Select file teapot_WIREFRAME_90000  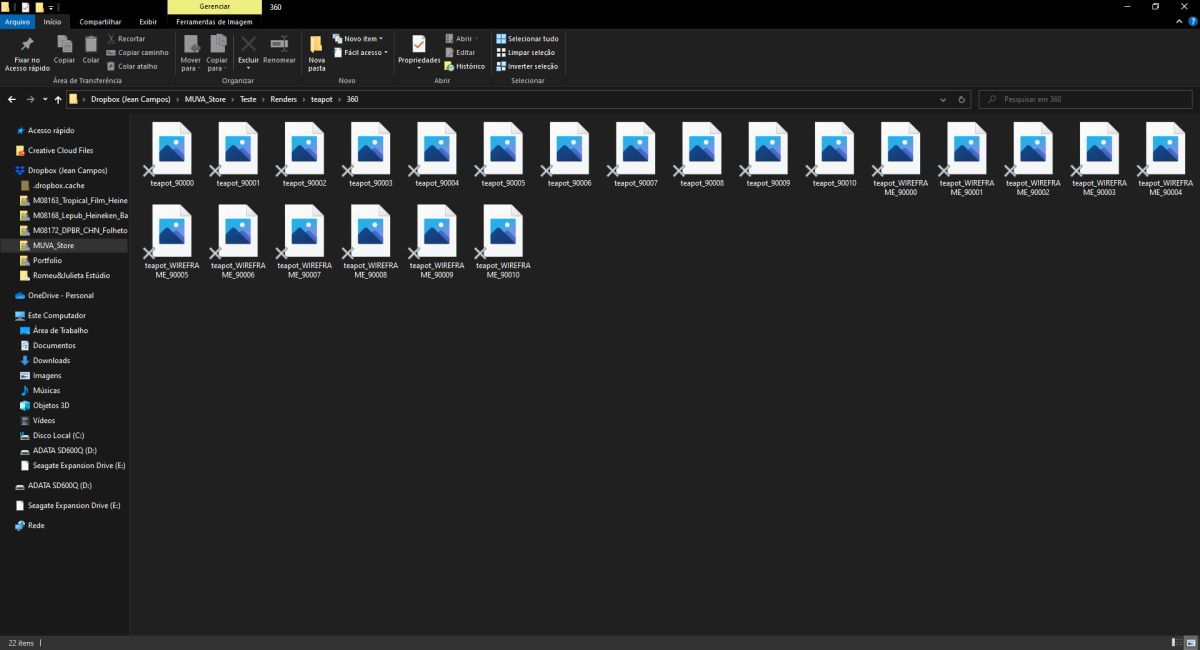(x=900, y=159)
